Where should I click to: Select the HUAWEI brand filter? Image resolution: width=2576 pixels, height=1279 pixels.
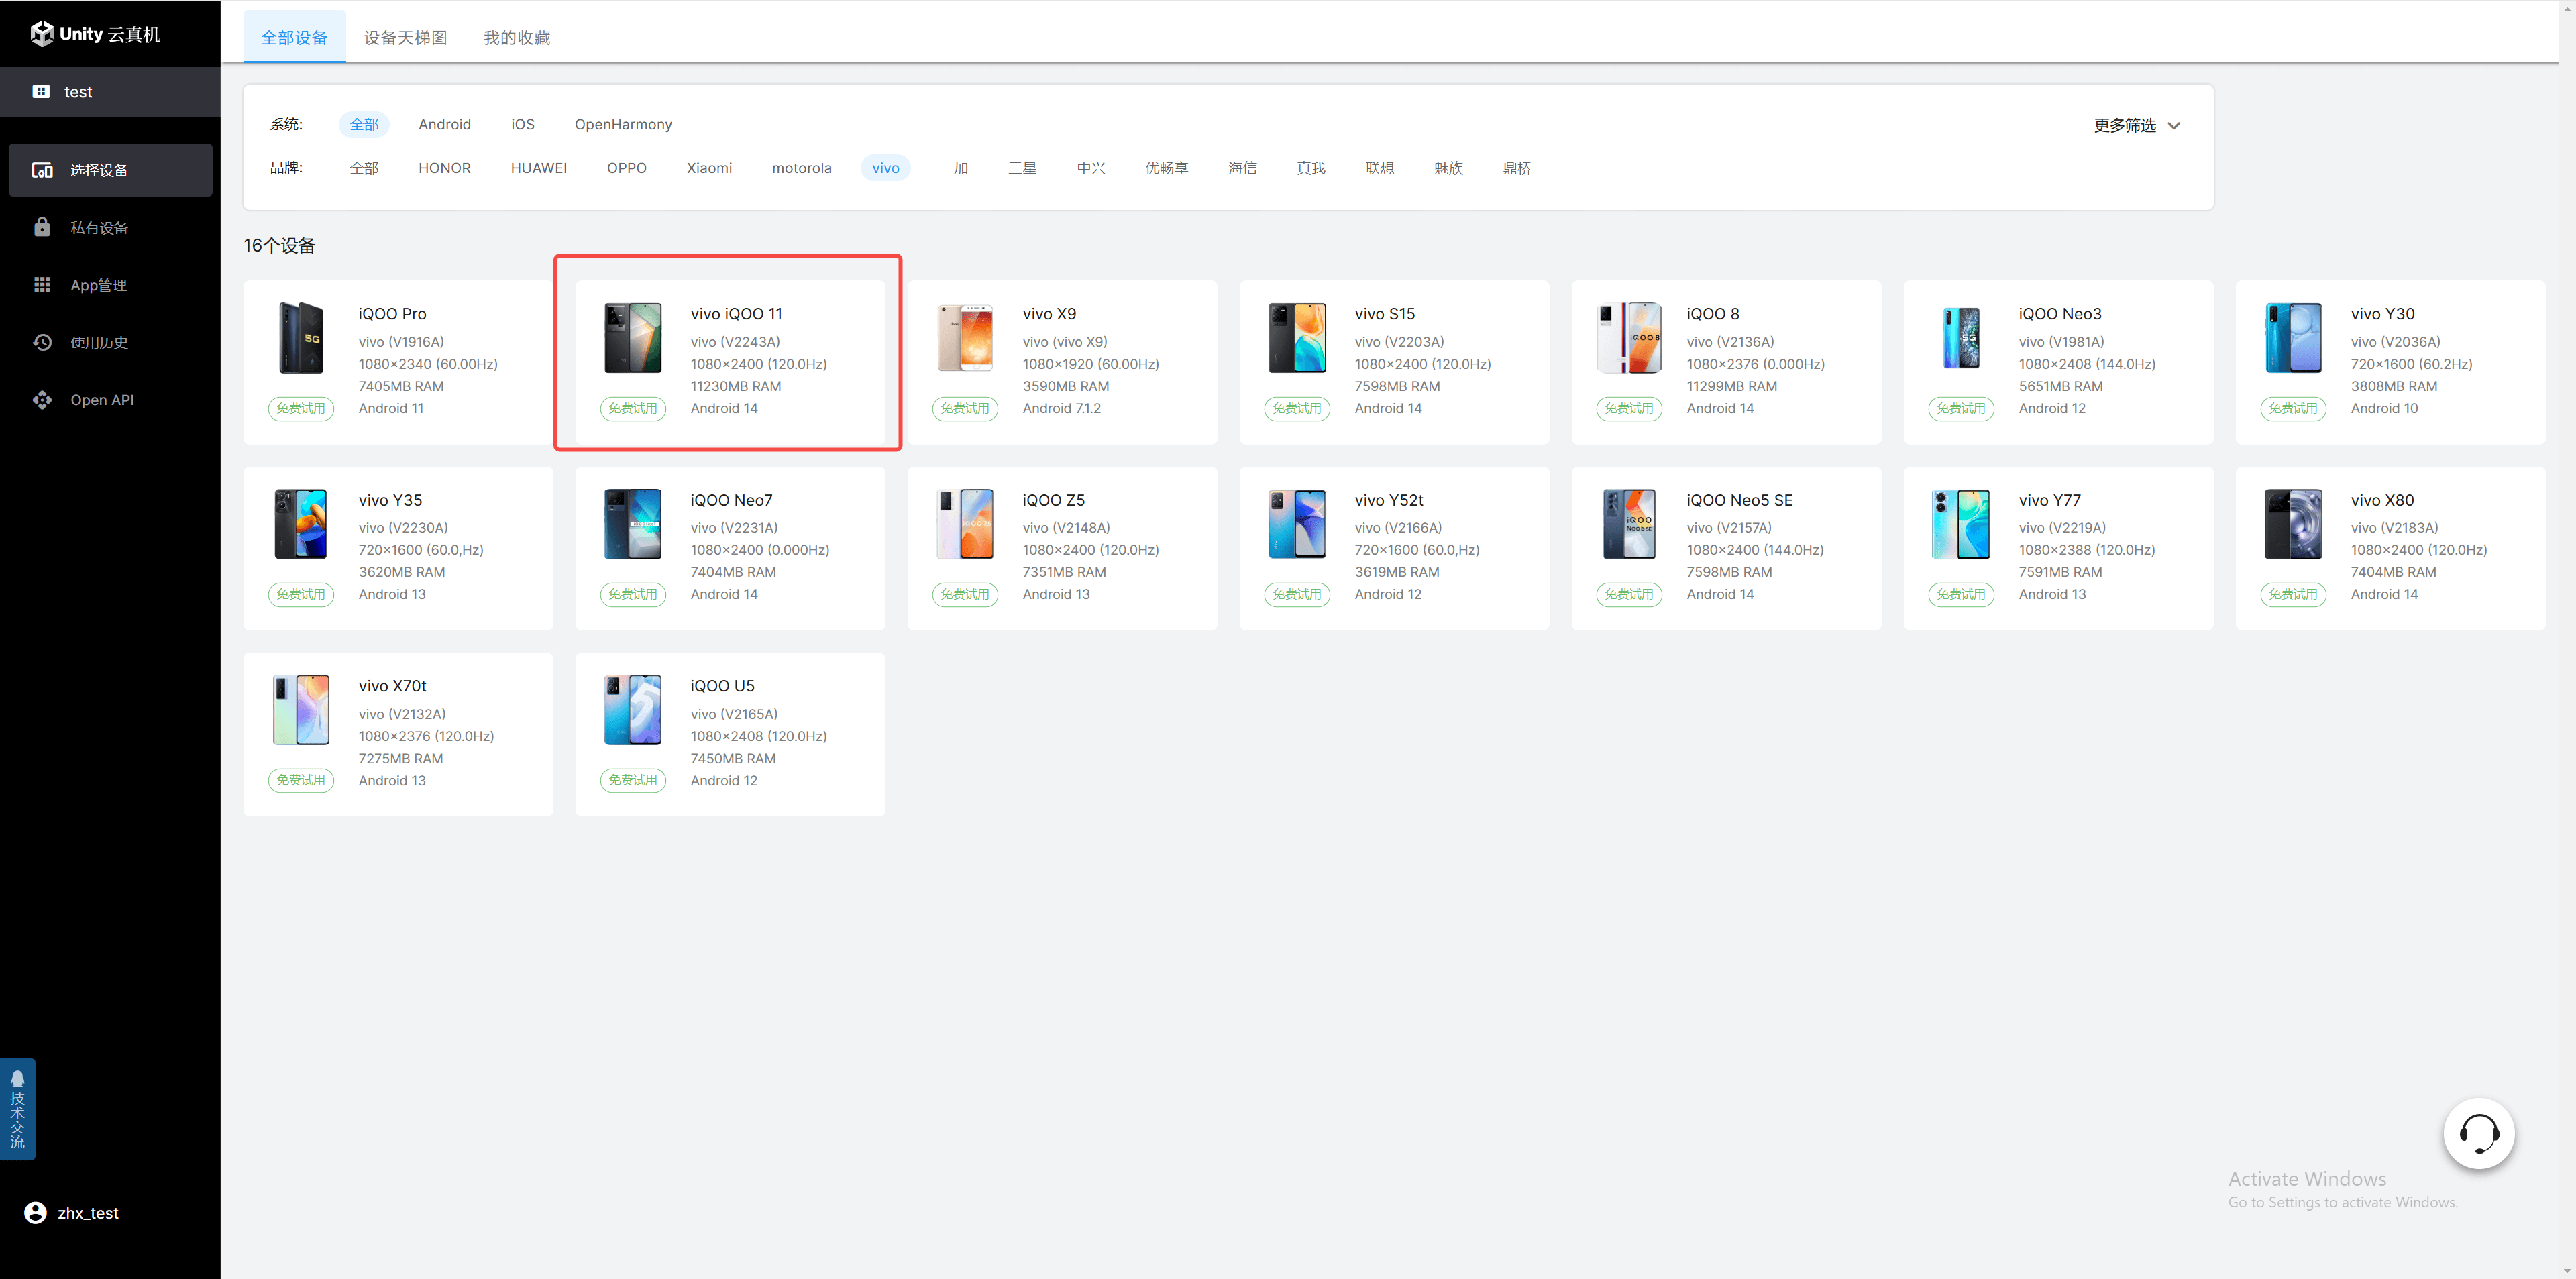(538, 168)
